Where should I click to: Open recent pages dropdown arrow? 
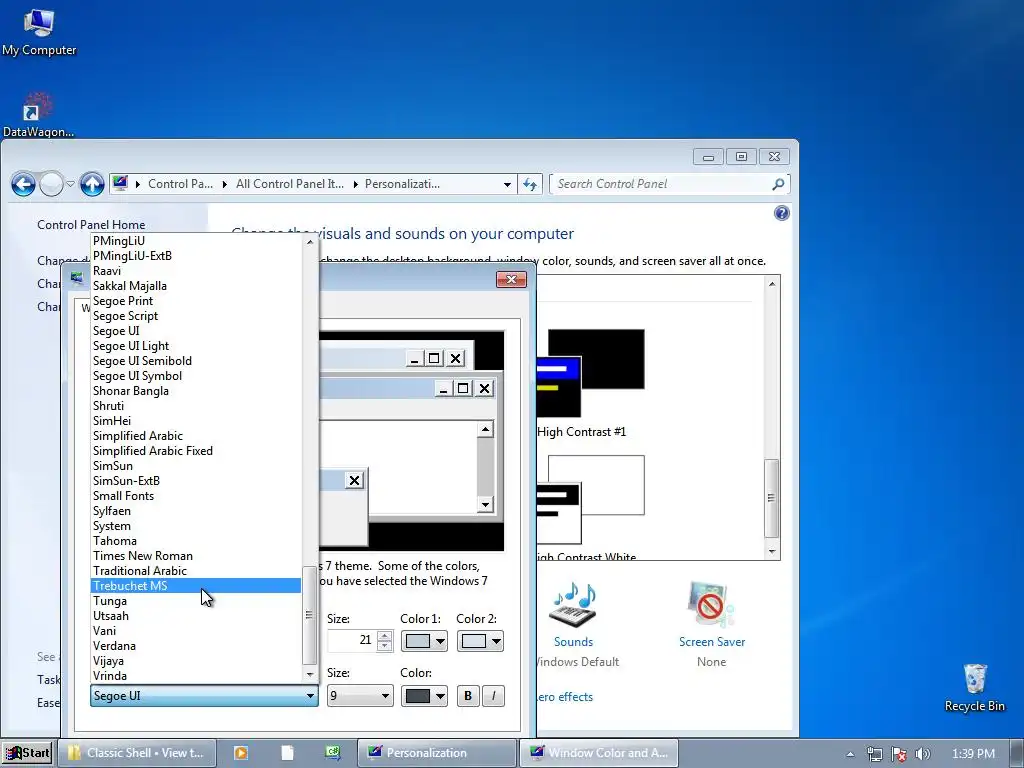(x=71, y=184)
